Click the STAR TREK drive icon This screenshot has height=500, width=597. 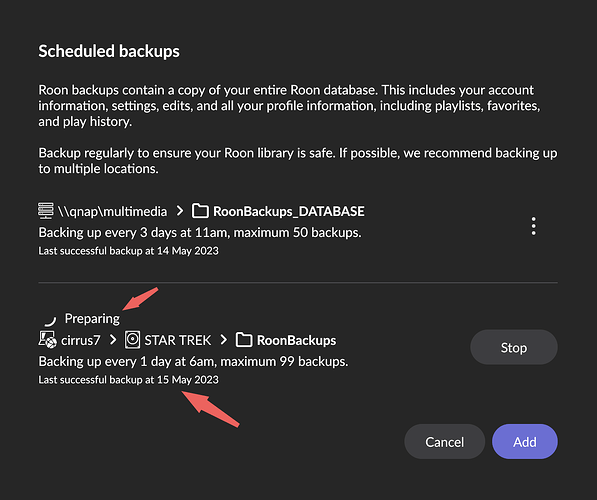coord(132,340)
